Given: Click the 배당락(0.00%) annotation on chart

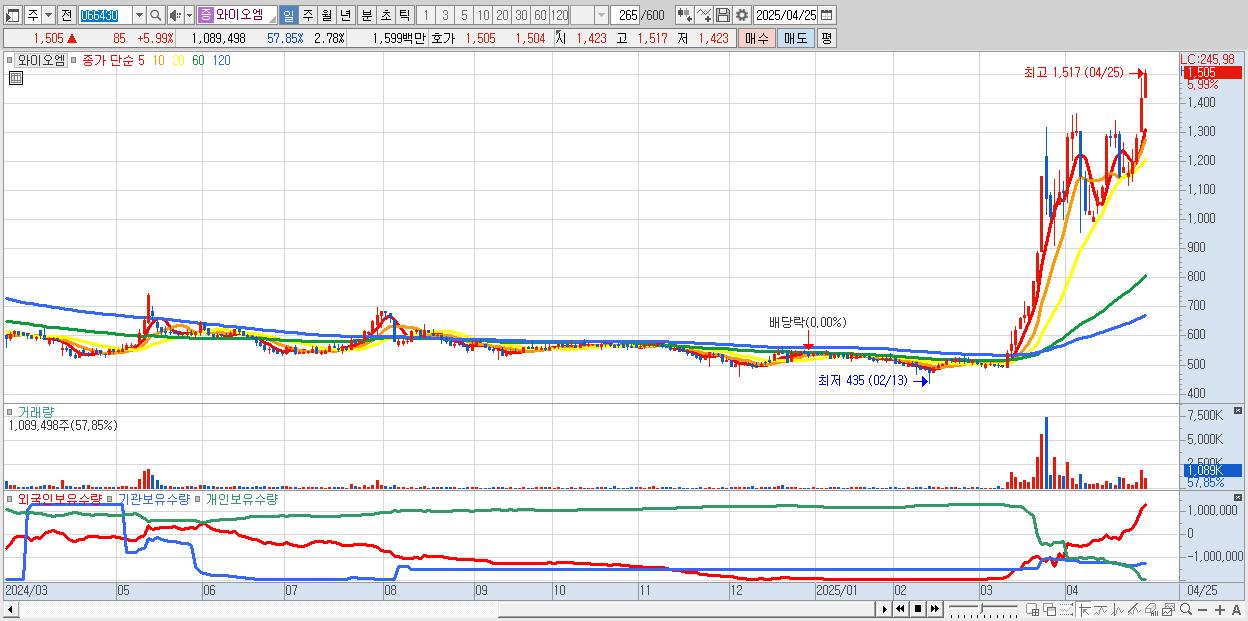Looking at the screenshot, I should click(807, 322).
